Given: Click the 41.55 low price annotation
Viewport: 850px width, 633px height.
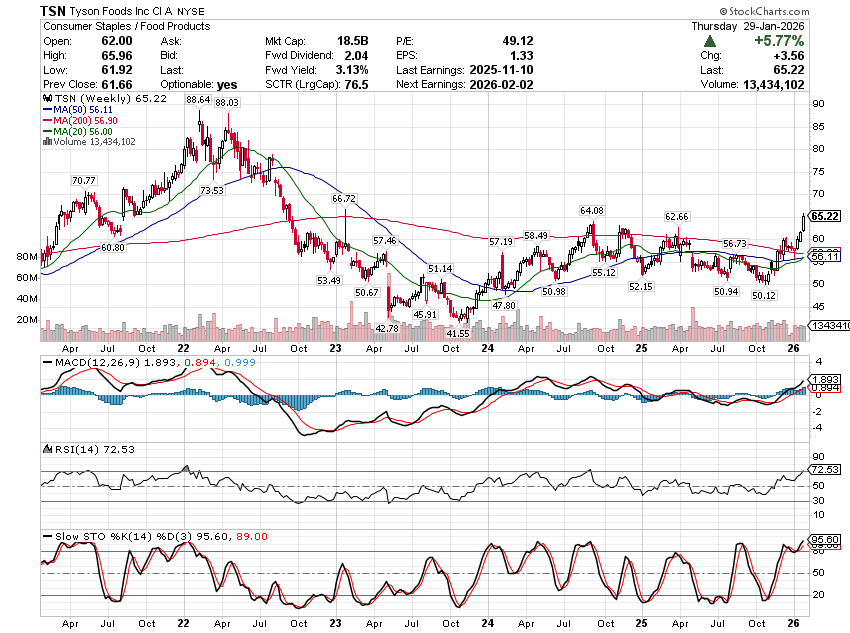Looking at the screenshot, I should tap(458, 333).
